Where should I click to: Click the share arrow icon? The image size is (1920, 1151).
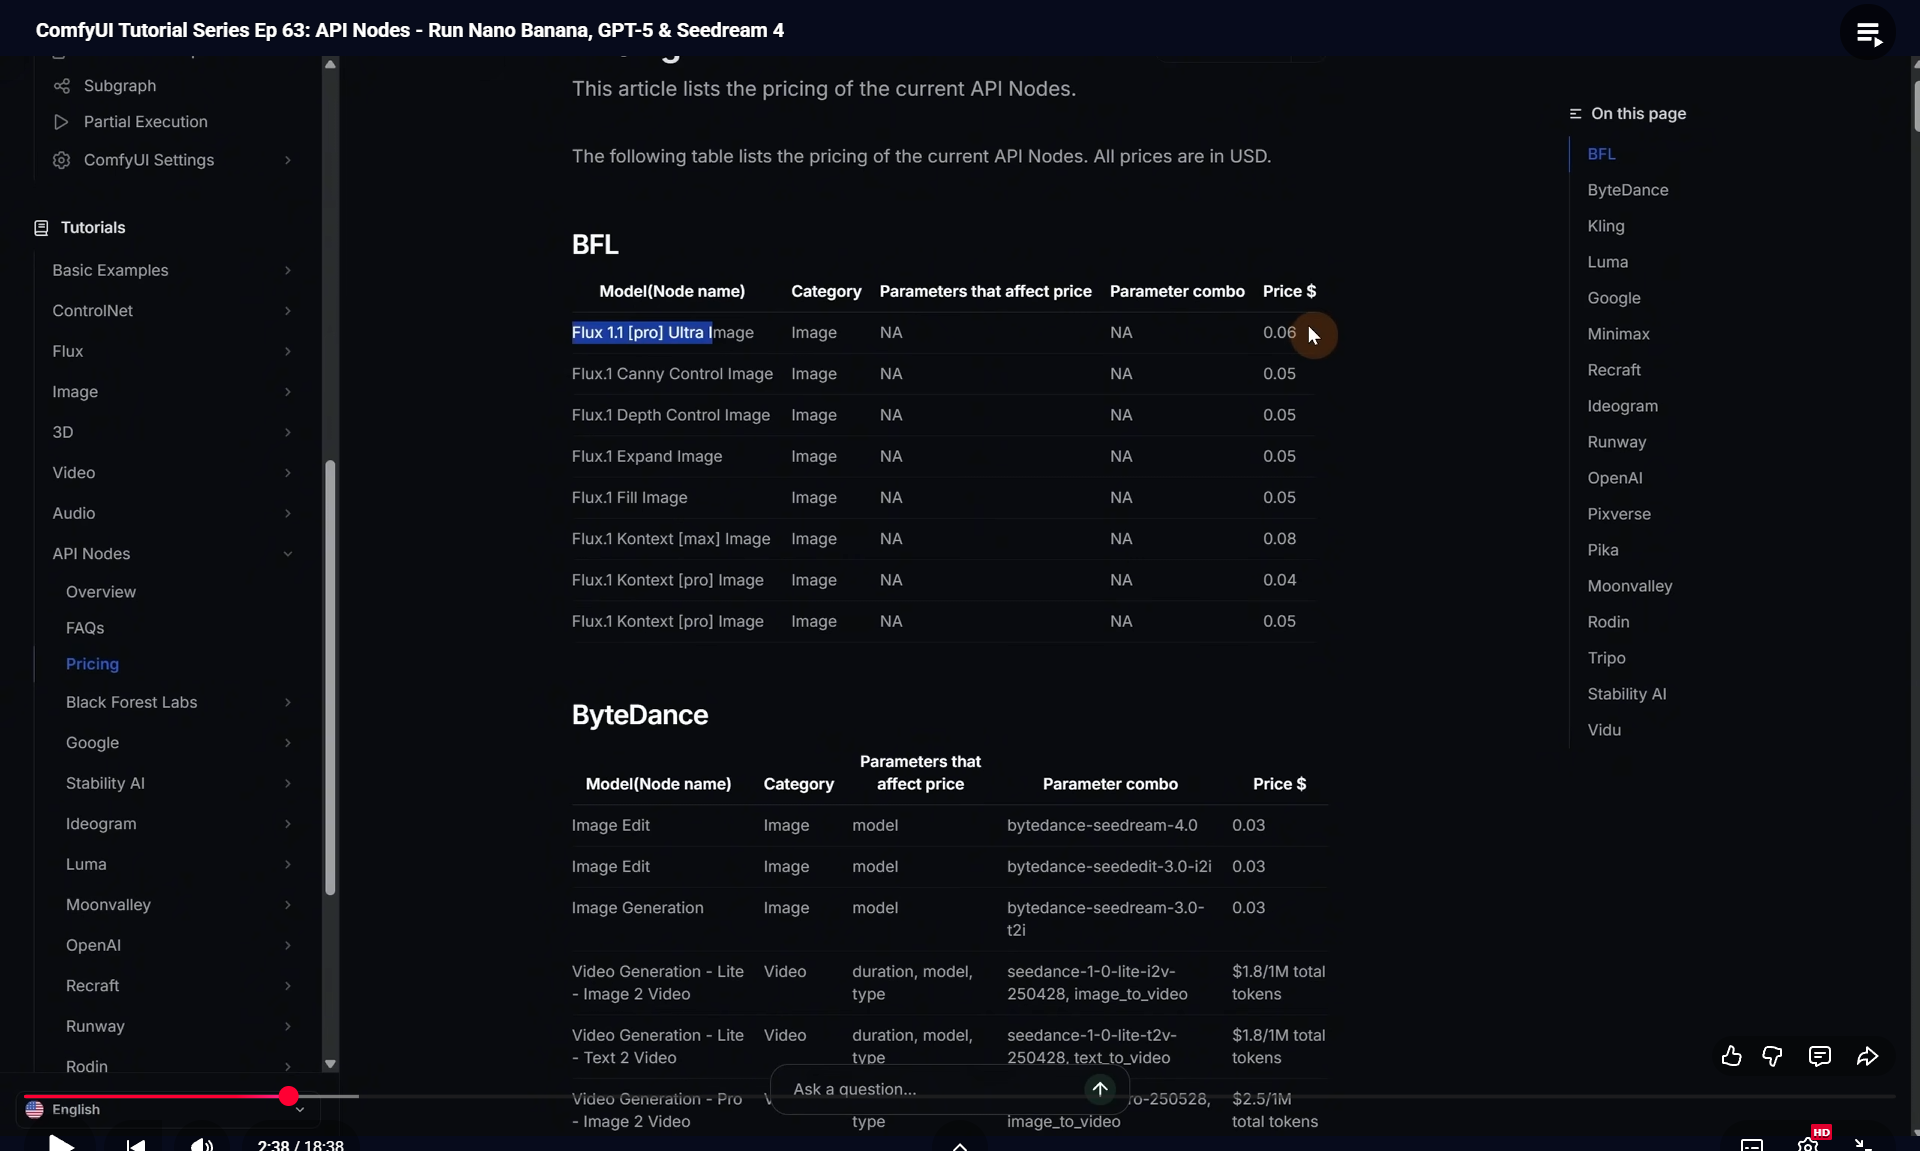(1867, 1056)
